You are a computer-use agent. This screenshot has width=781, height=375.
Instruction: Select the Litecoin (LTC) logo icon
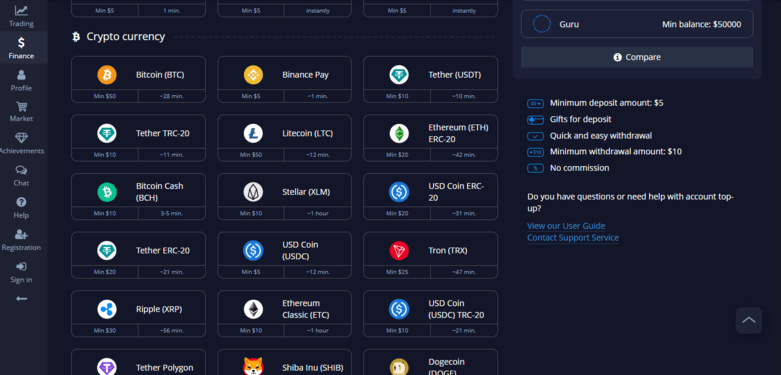click(x=253, y=133)
